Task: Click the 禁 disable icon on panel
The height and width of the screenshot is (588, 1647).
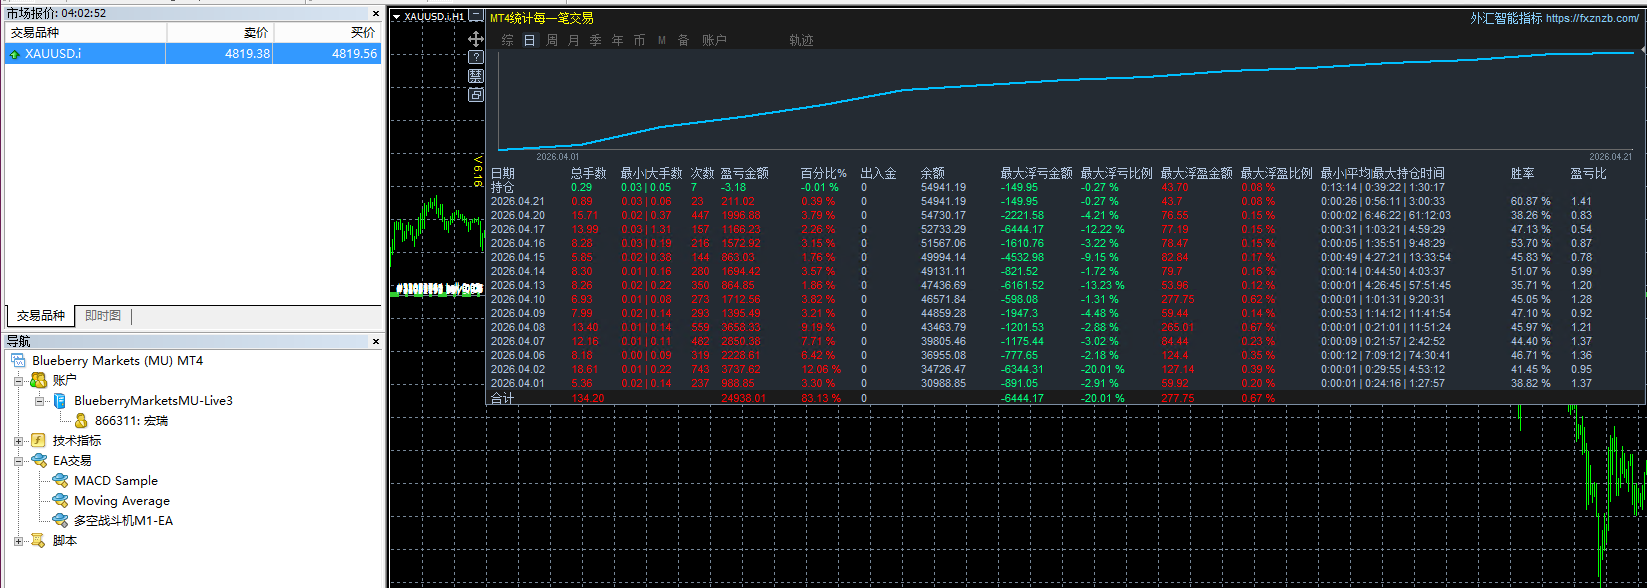Action: click(x=476, y=76)
